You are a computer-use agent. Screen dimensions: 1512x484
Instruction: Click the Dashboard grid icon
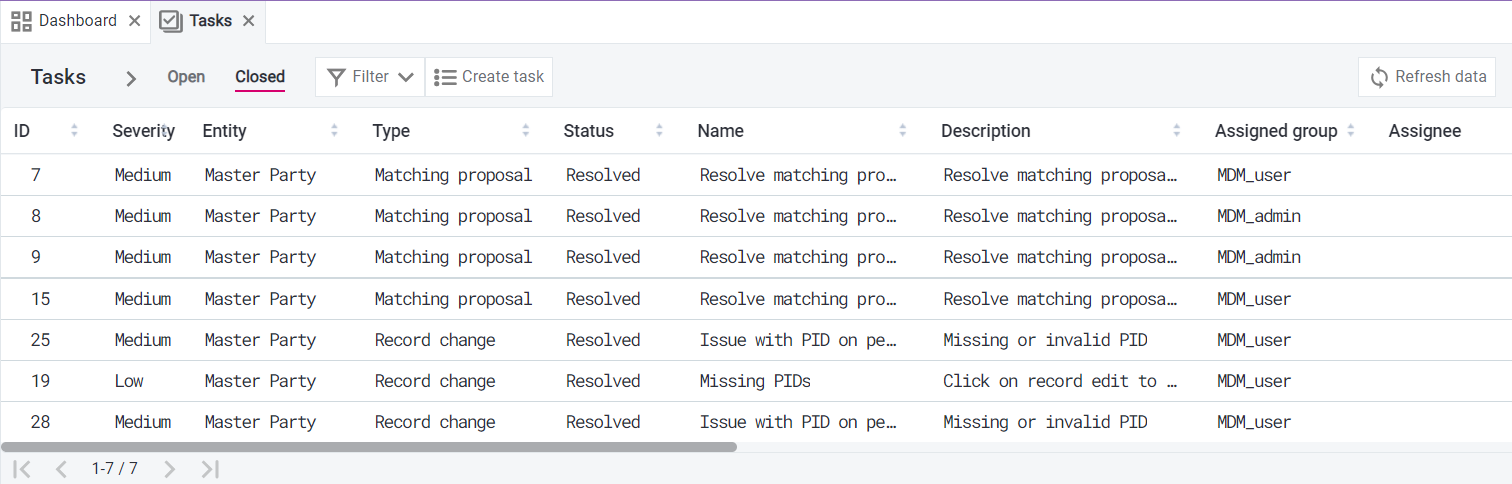(x=21, y=21)
